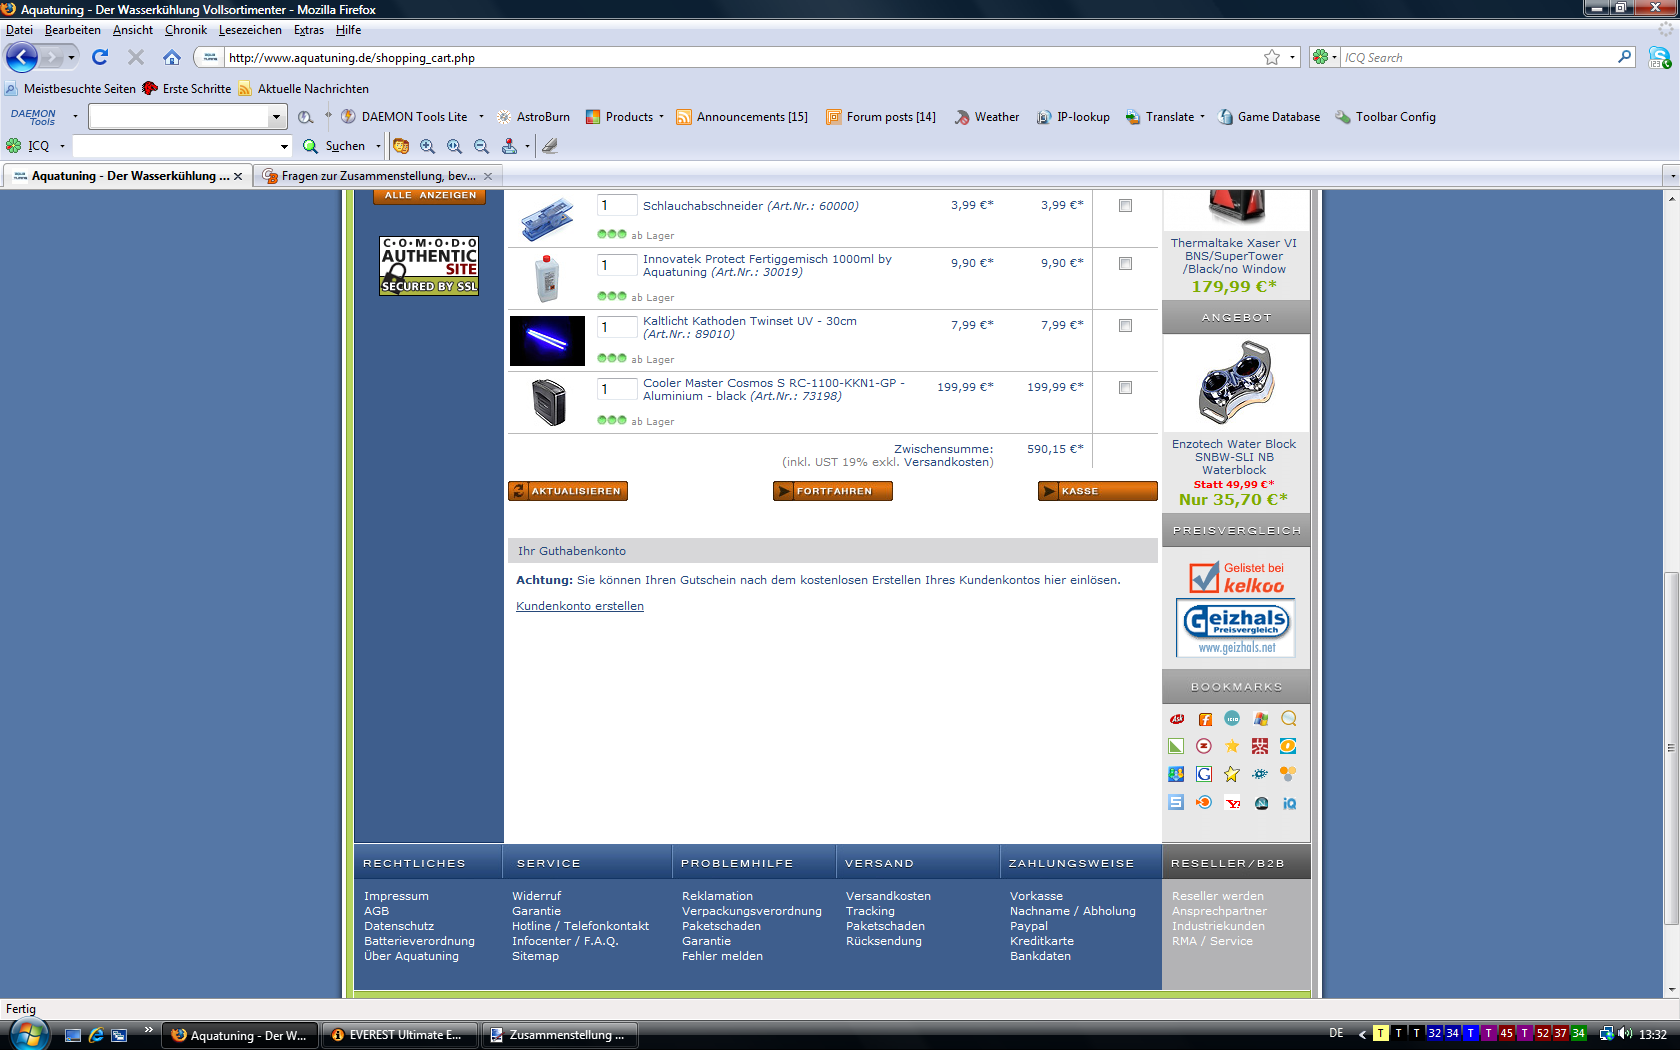The height and width of the screenshot is (1050, 1680).
Task: Open the Versandkosten footer link
Action: coord(888,896)
